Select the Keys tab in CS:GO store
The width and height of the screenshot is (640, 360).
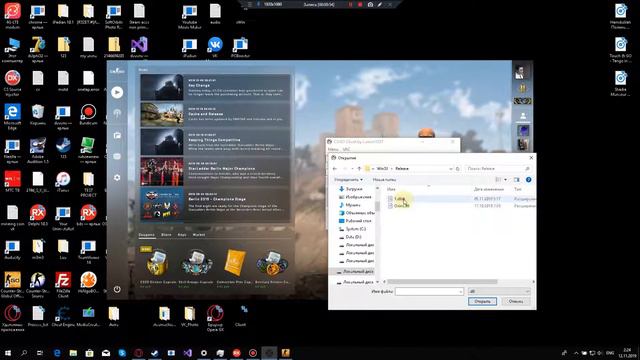[x=182, y=235]
